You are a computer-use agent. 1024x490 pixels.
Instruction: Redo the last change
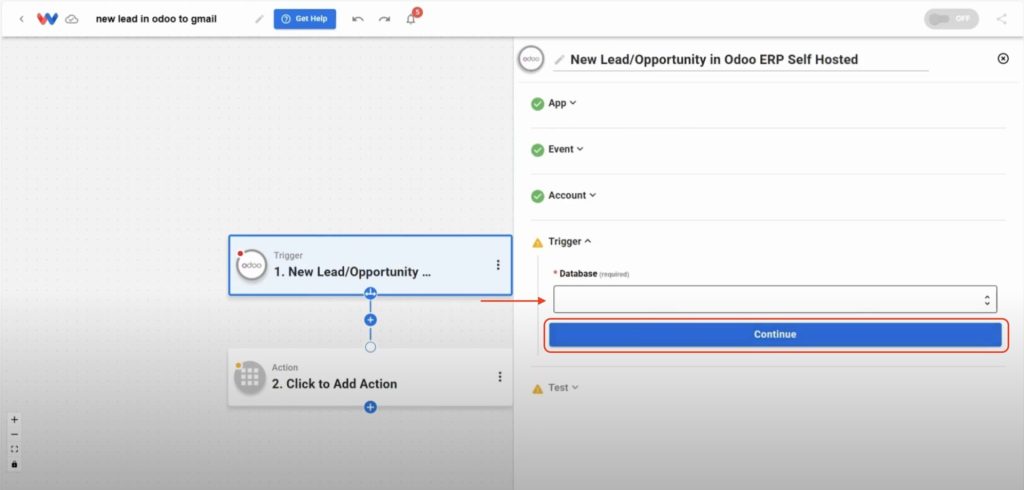pos(384,19)
